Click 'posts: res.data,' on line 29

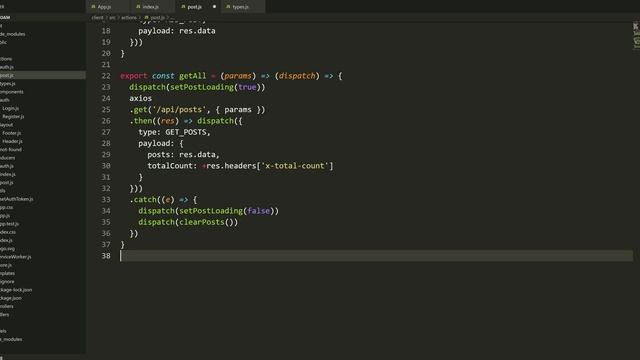click(183, 155)
